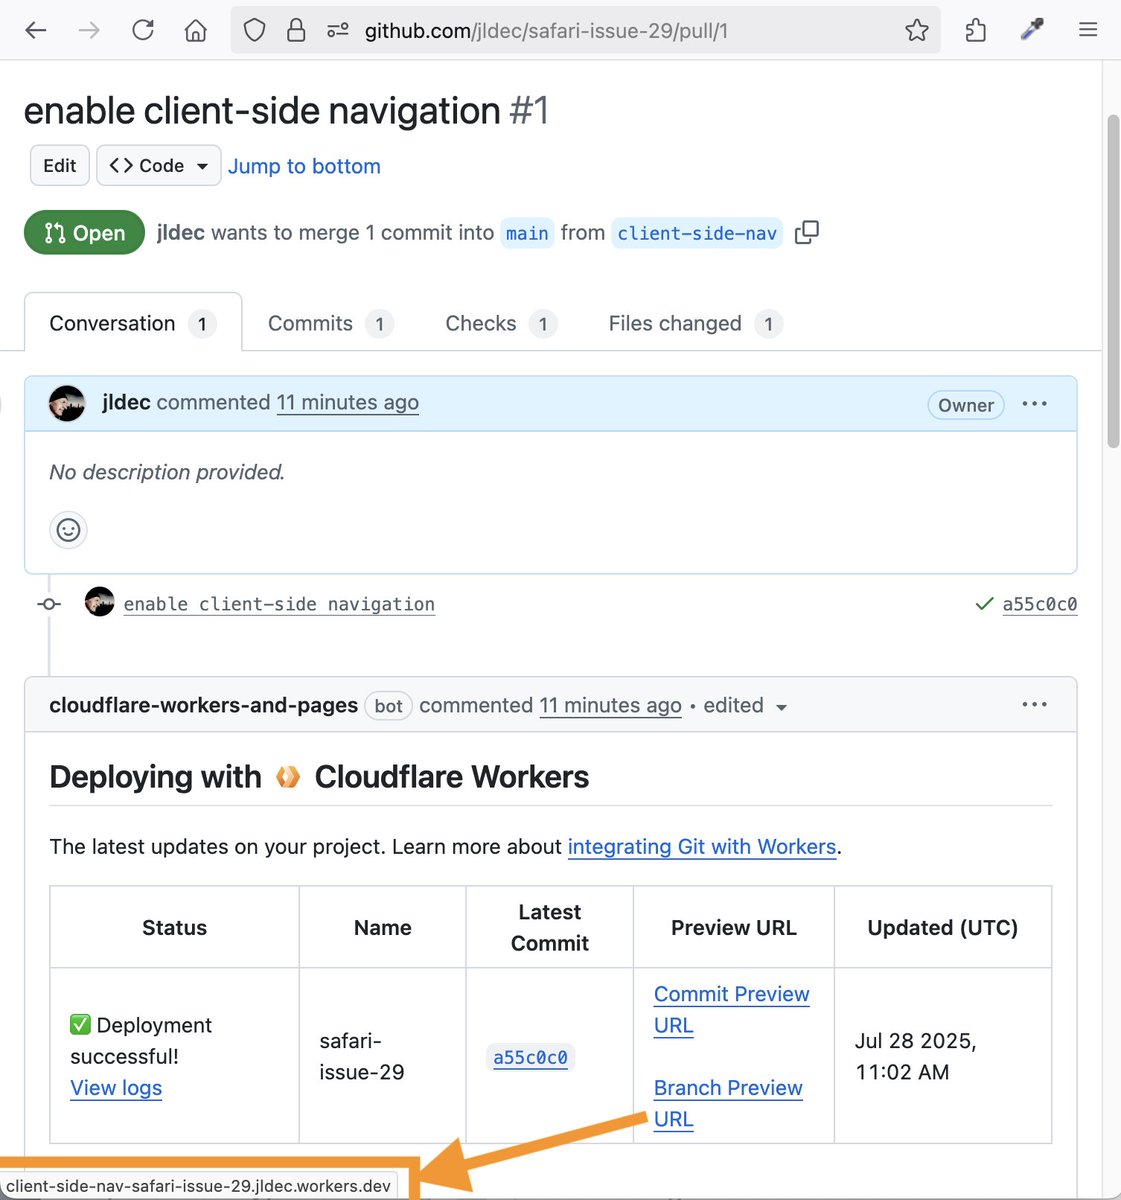The image size is (1121, 1200).
Task: Open options menu on Cloudflare bot comment
Action: pos(1034,705)
